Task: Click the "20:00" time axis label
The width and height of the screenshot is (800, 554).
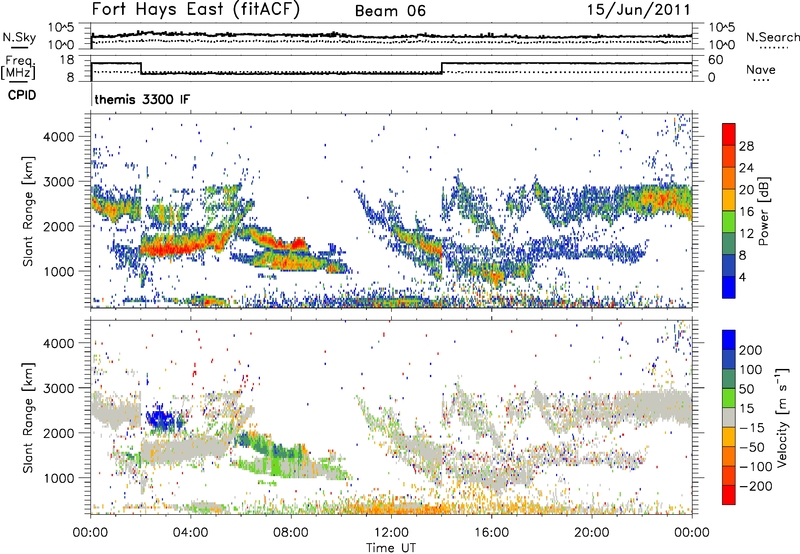Action: (x=591, y=533)
